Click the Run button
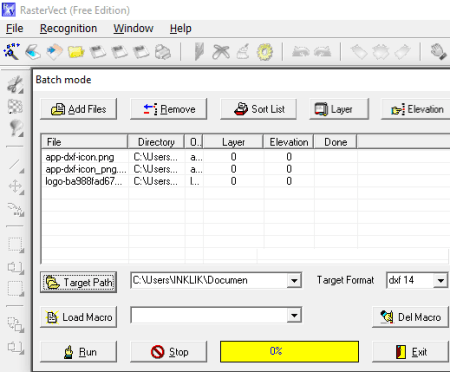 [x=79, y=352]
